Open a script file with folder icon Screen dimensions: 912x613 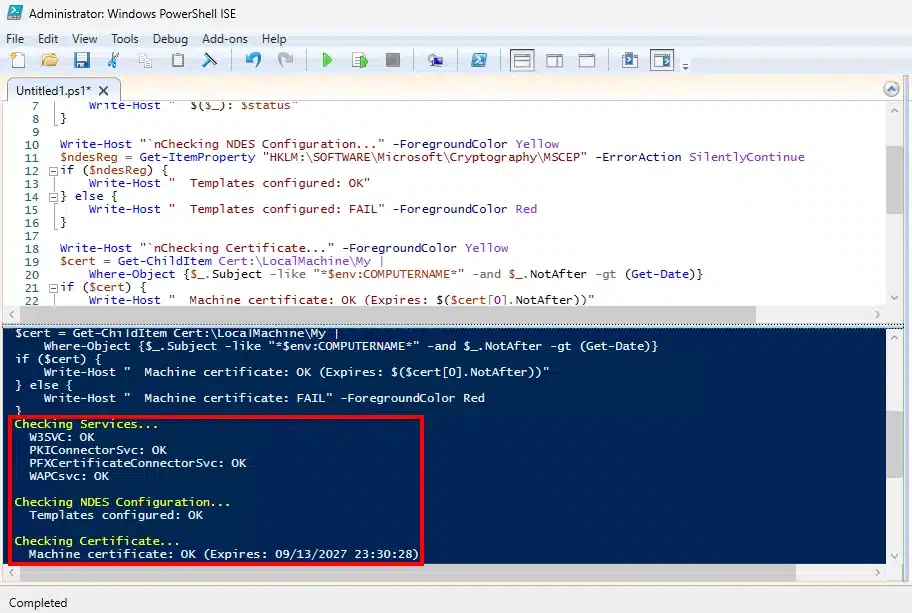49,61
